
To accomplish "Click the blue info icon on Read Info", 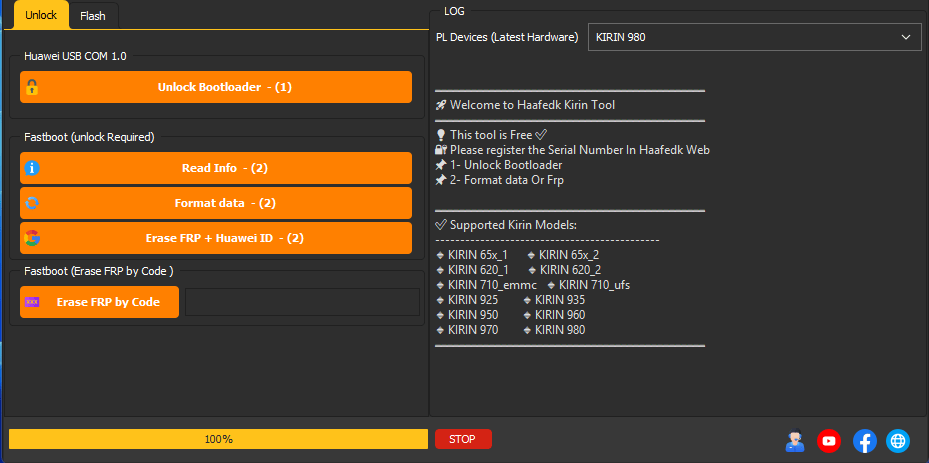I will pos(32,168).
